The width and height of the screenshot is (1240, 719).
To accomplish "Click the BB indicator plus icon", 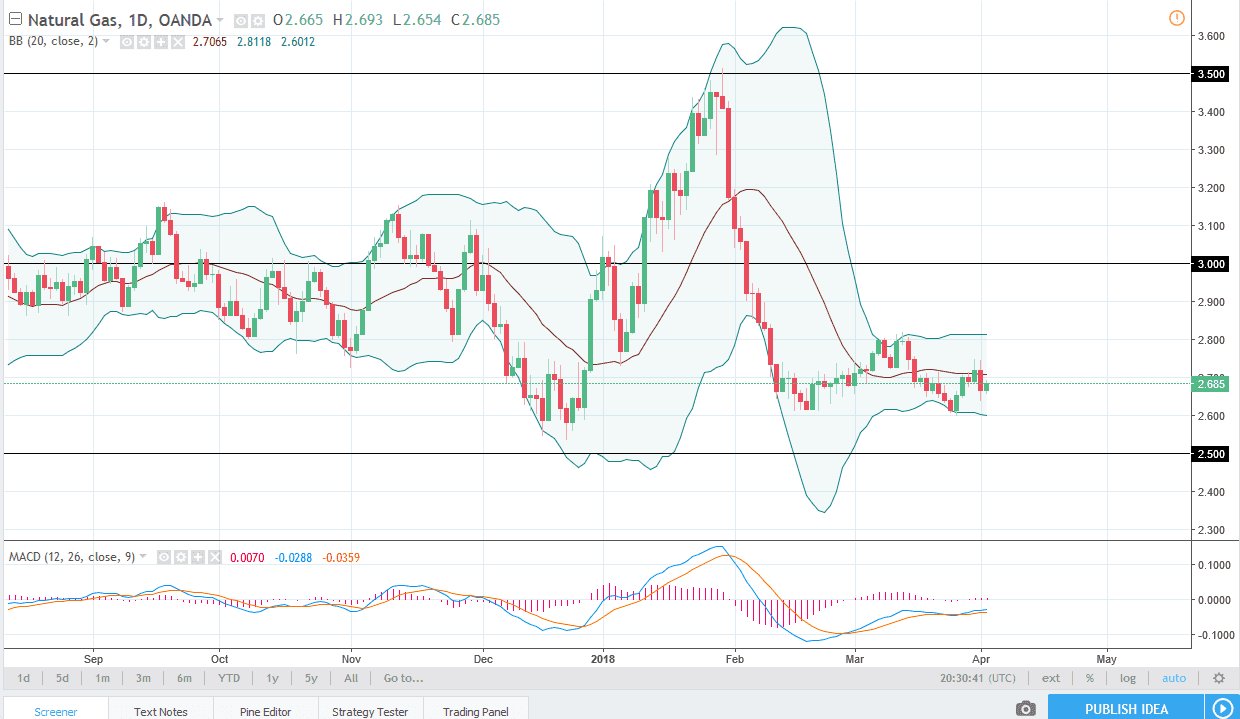I will tap(161, 42).
